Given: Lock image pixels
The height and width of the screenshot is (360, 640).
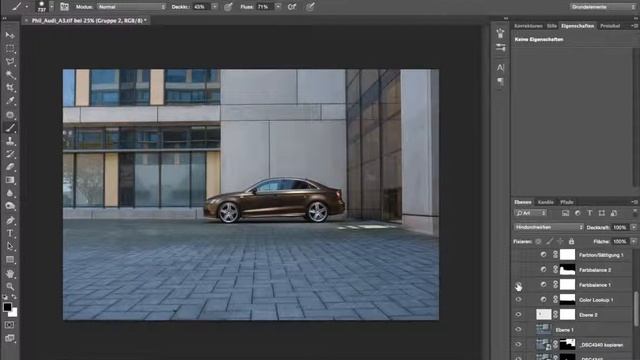Looking at the screenshot, I should (550, 242).
